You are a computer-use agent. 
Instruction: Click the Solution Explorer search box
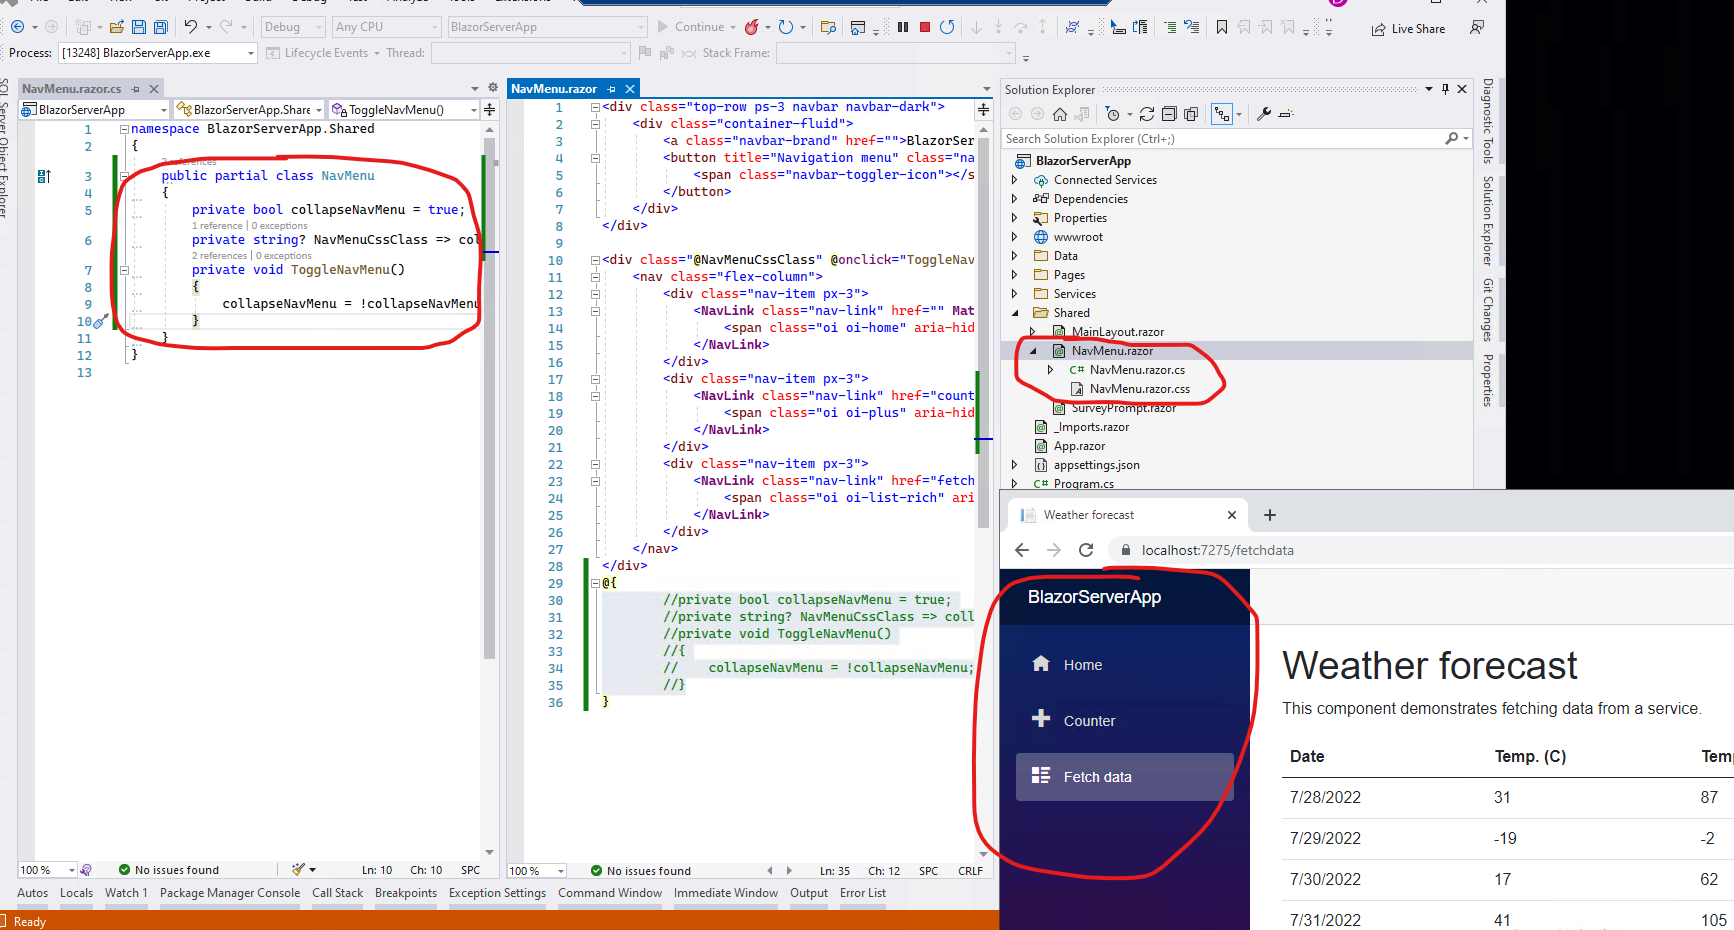click(x=1236, y=139)
